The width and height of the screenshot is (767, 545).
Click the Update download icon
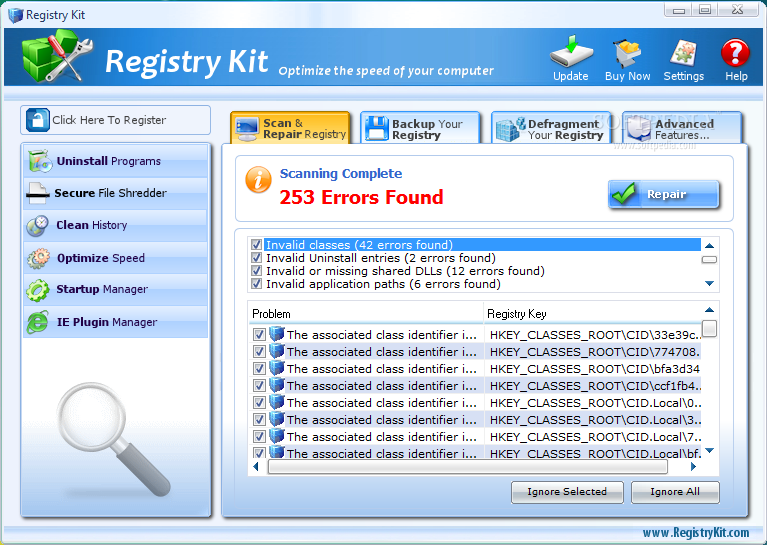click(571, 51)
